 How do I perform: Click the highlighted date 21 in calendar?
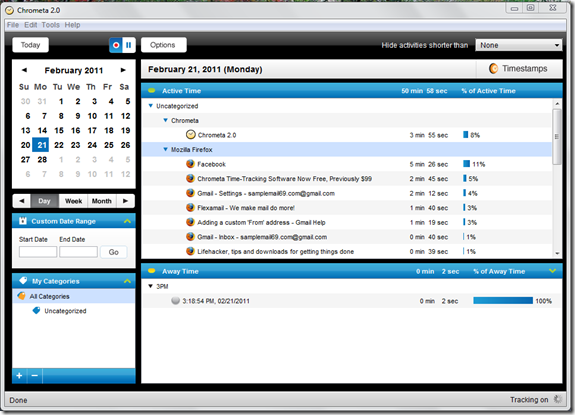coord(41,145)
